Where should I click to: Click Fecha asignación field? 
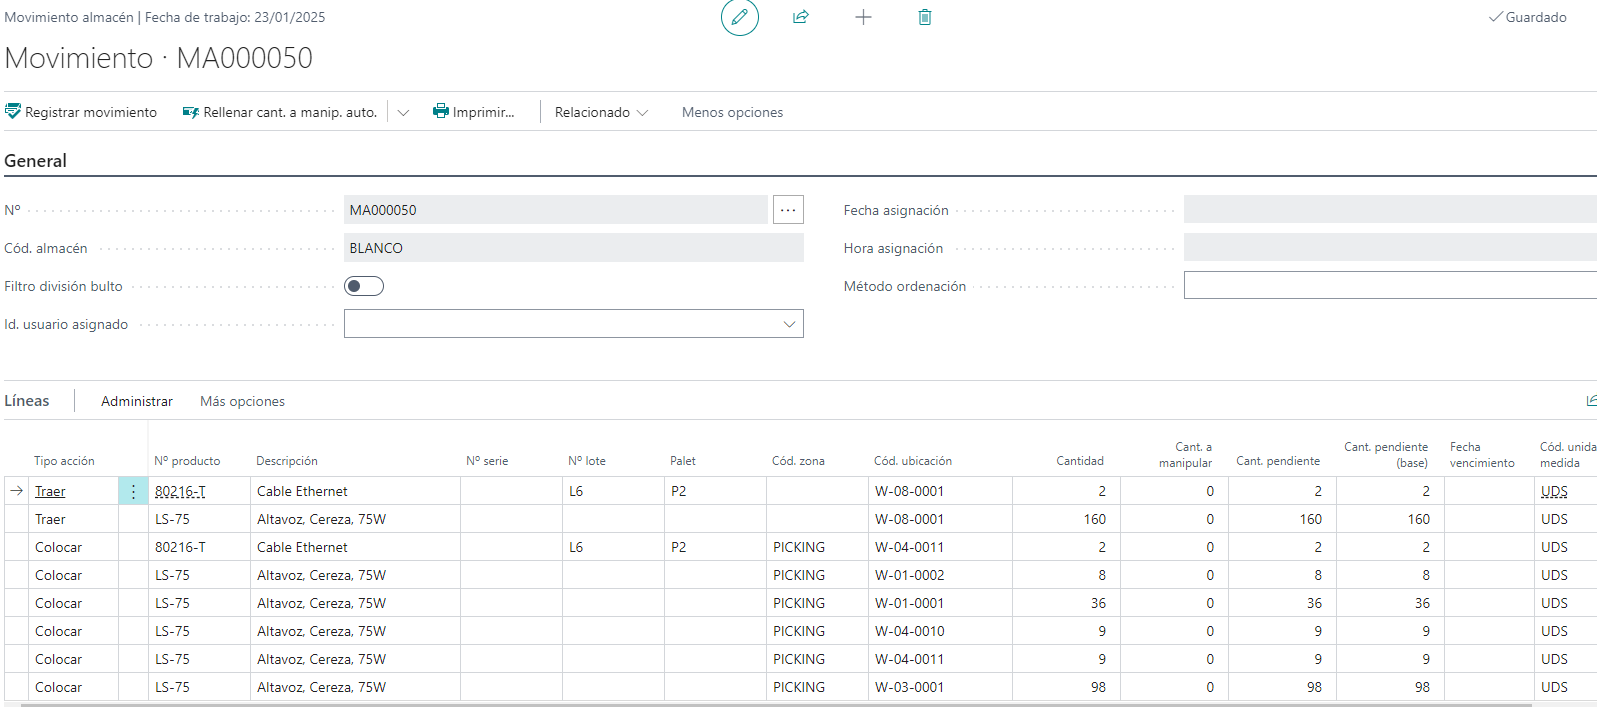(x=1390, y=210)
